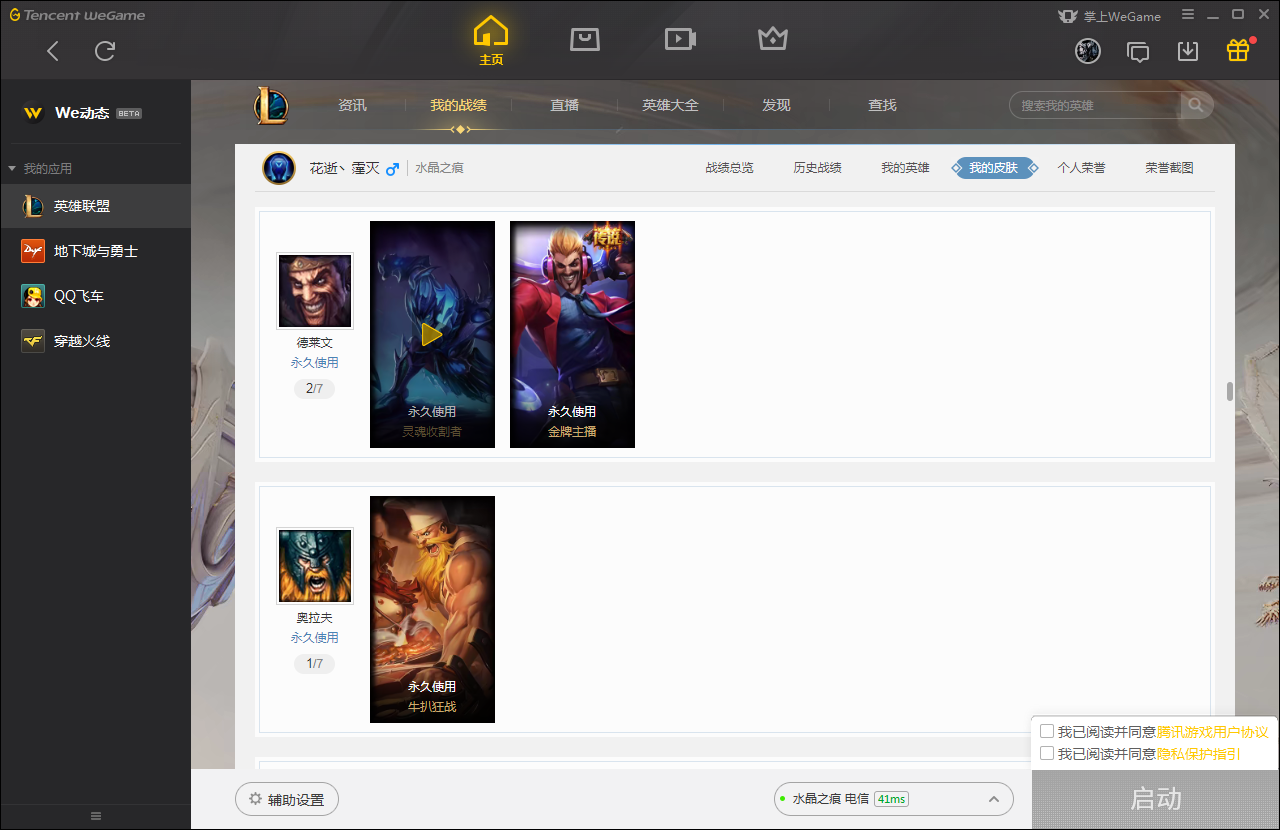Click the 41ms ping indicator
This screenshot has width=1280, height=830.
click(891, 799)
